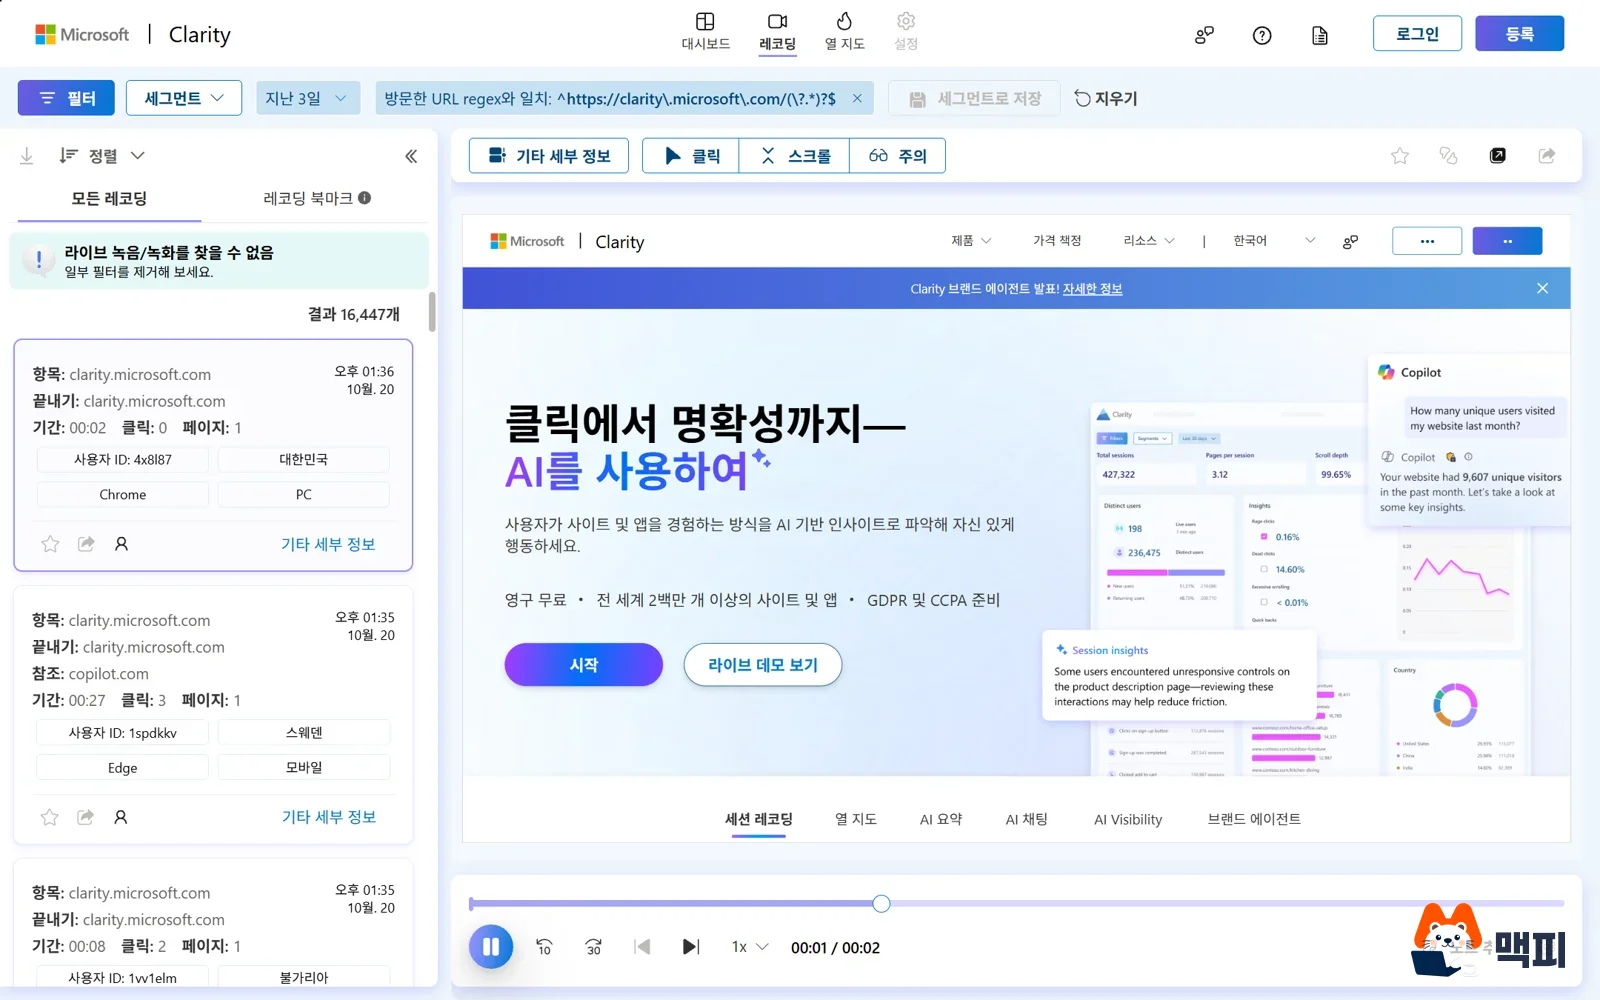The image size is (1600, 1000).
Task: Open the 1x playback speed dropdown
Action: 750,947
